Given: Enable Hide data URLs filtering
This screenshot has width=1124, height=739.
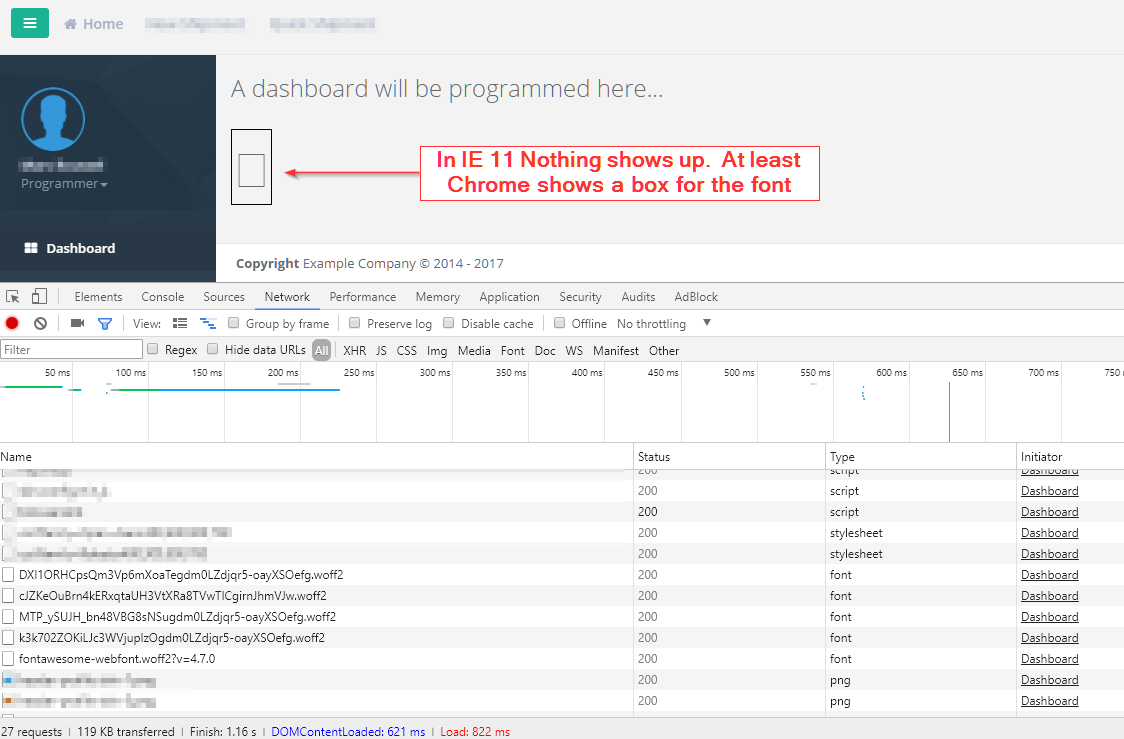Looking at the screenshot, I should pos(212,349).
